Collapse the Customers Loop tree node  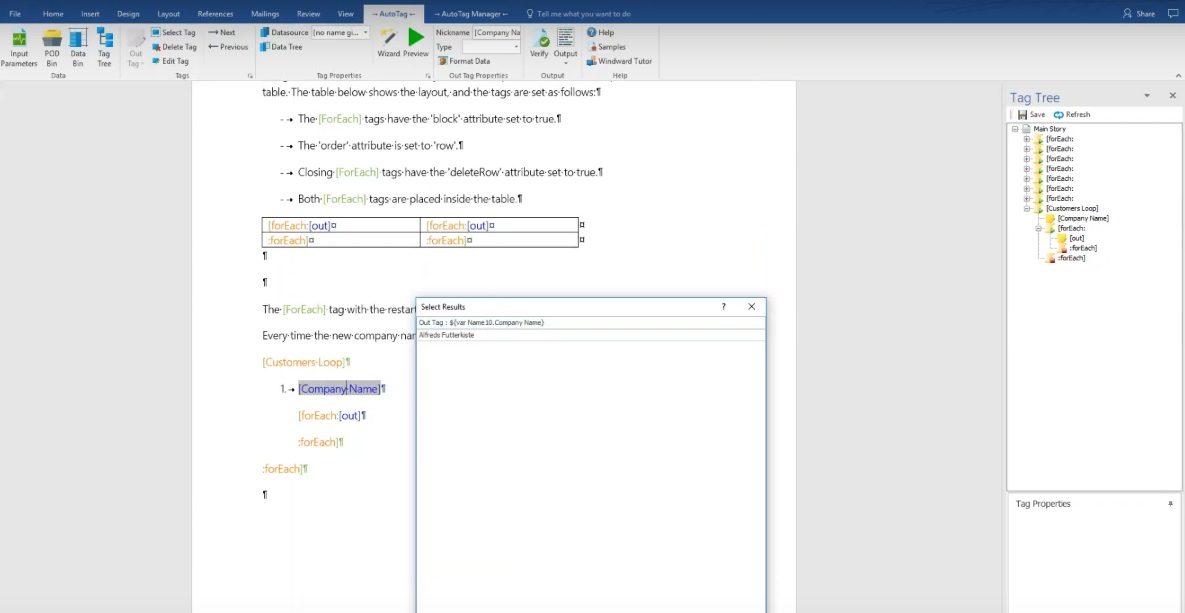[x=1027, y=208]
